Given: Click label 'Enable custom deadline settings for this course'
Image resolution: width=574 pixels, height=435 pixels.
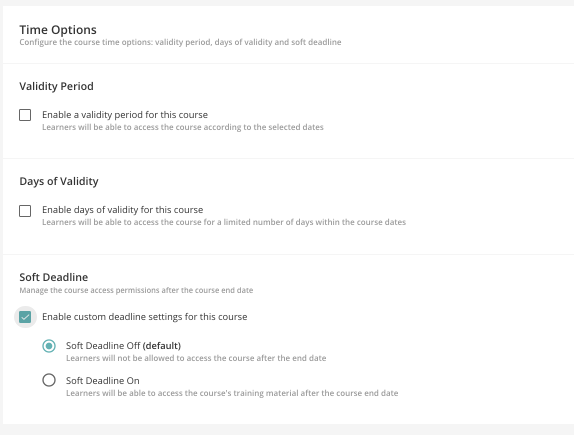Looking at the screenshot, I should 145,317.
